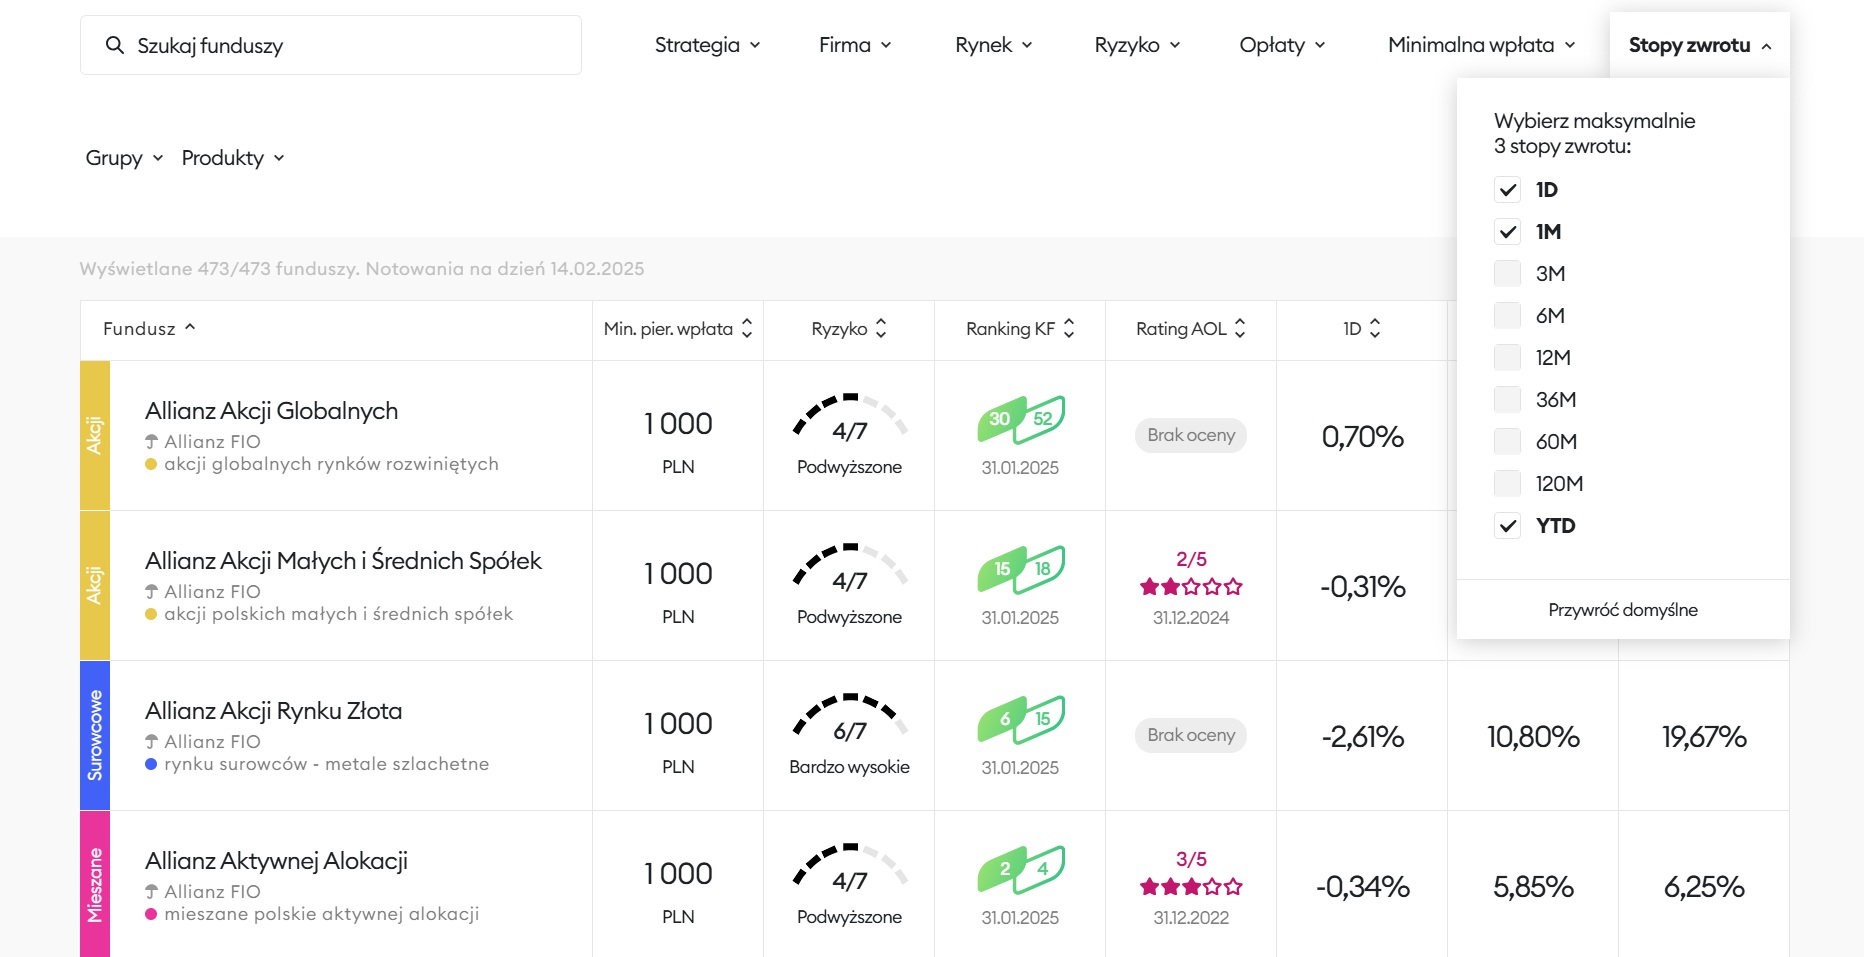Expand the Minimalna wpłata dropdown

coord(1481,45)
